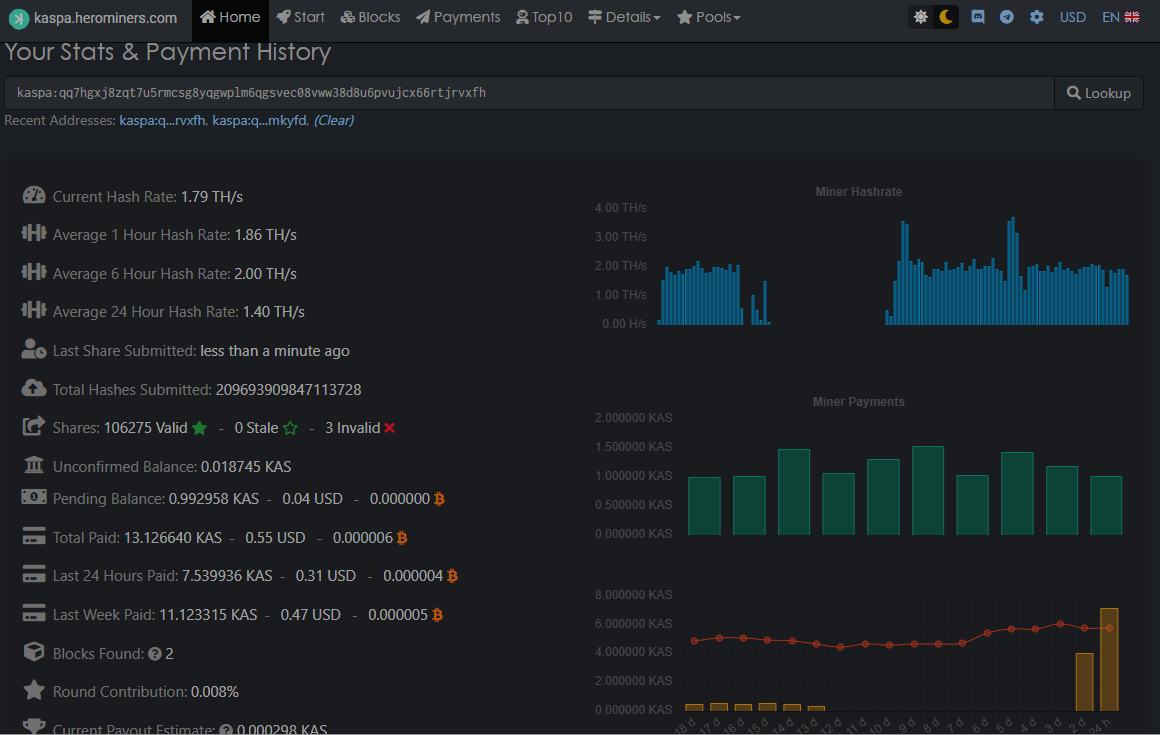Click the Round Contribution star icon
The width and height of the screenshot is (1160, 735).
click(33, 690)
